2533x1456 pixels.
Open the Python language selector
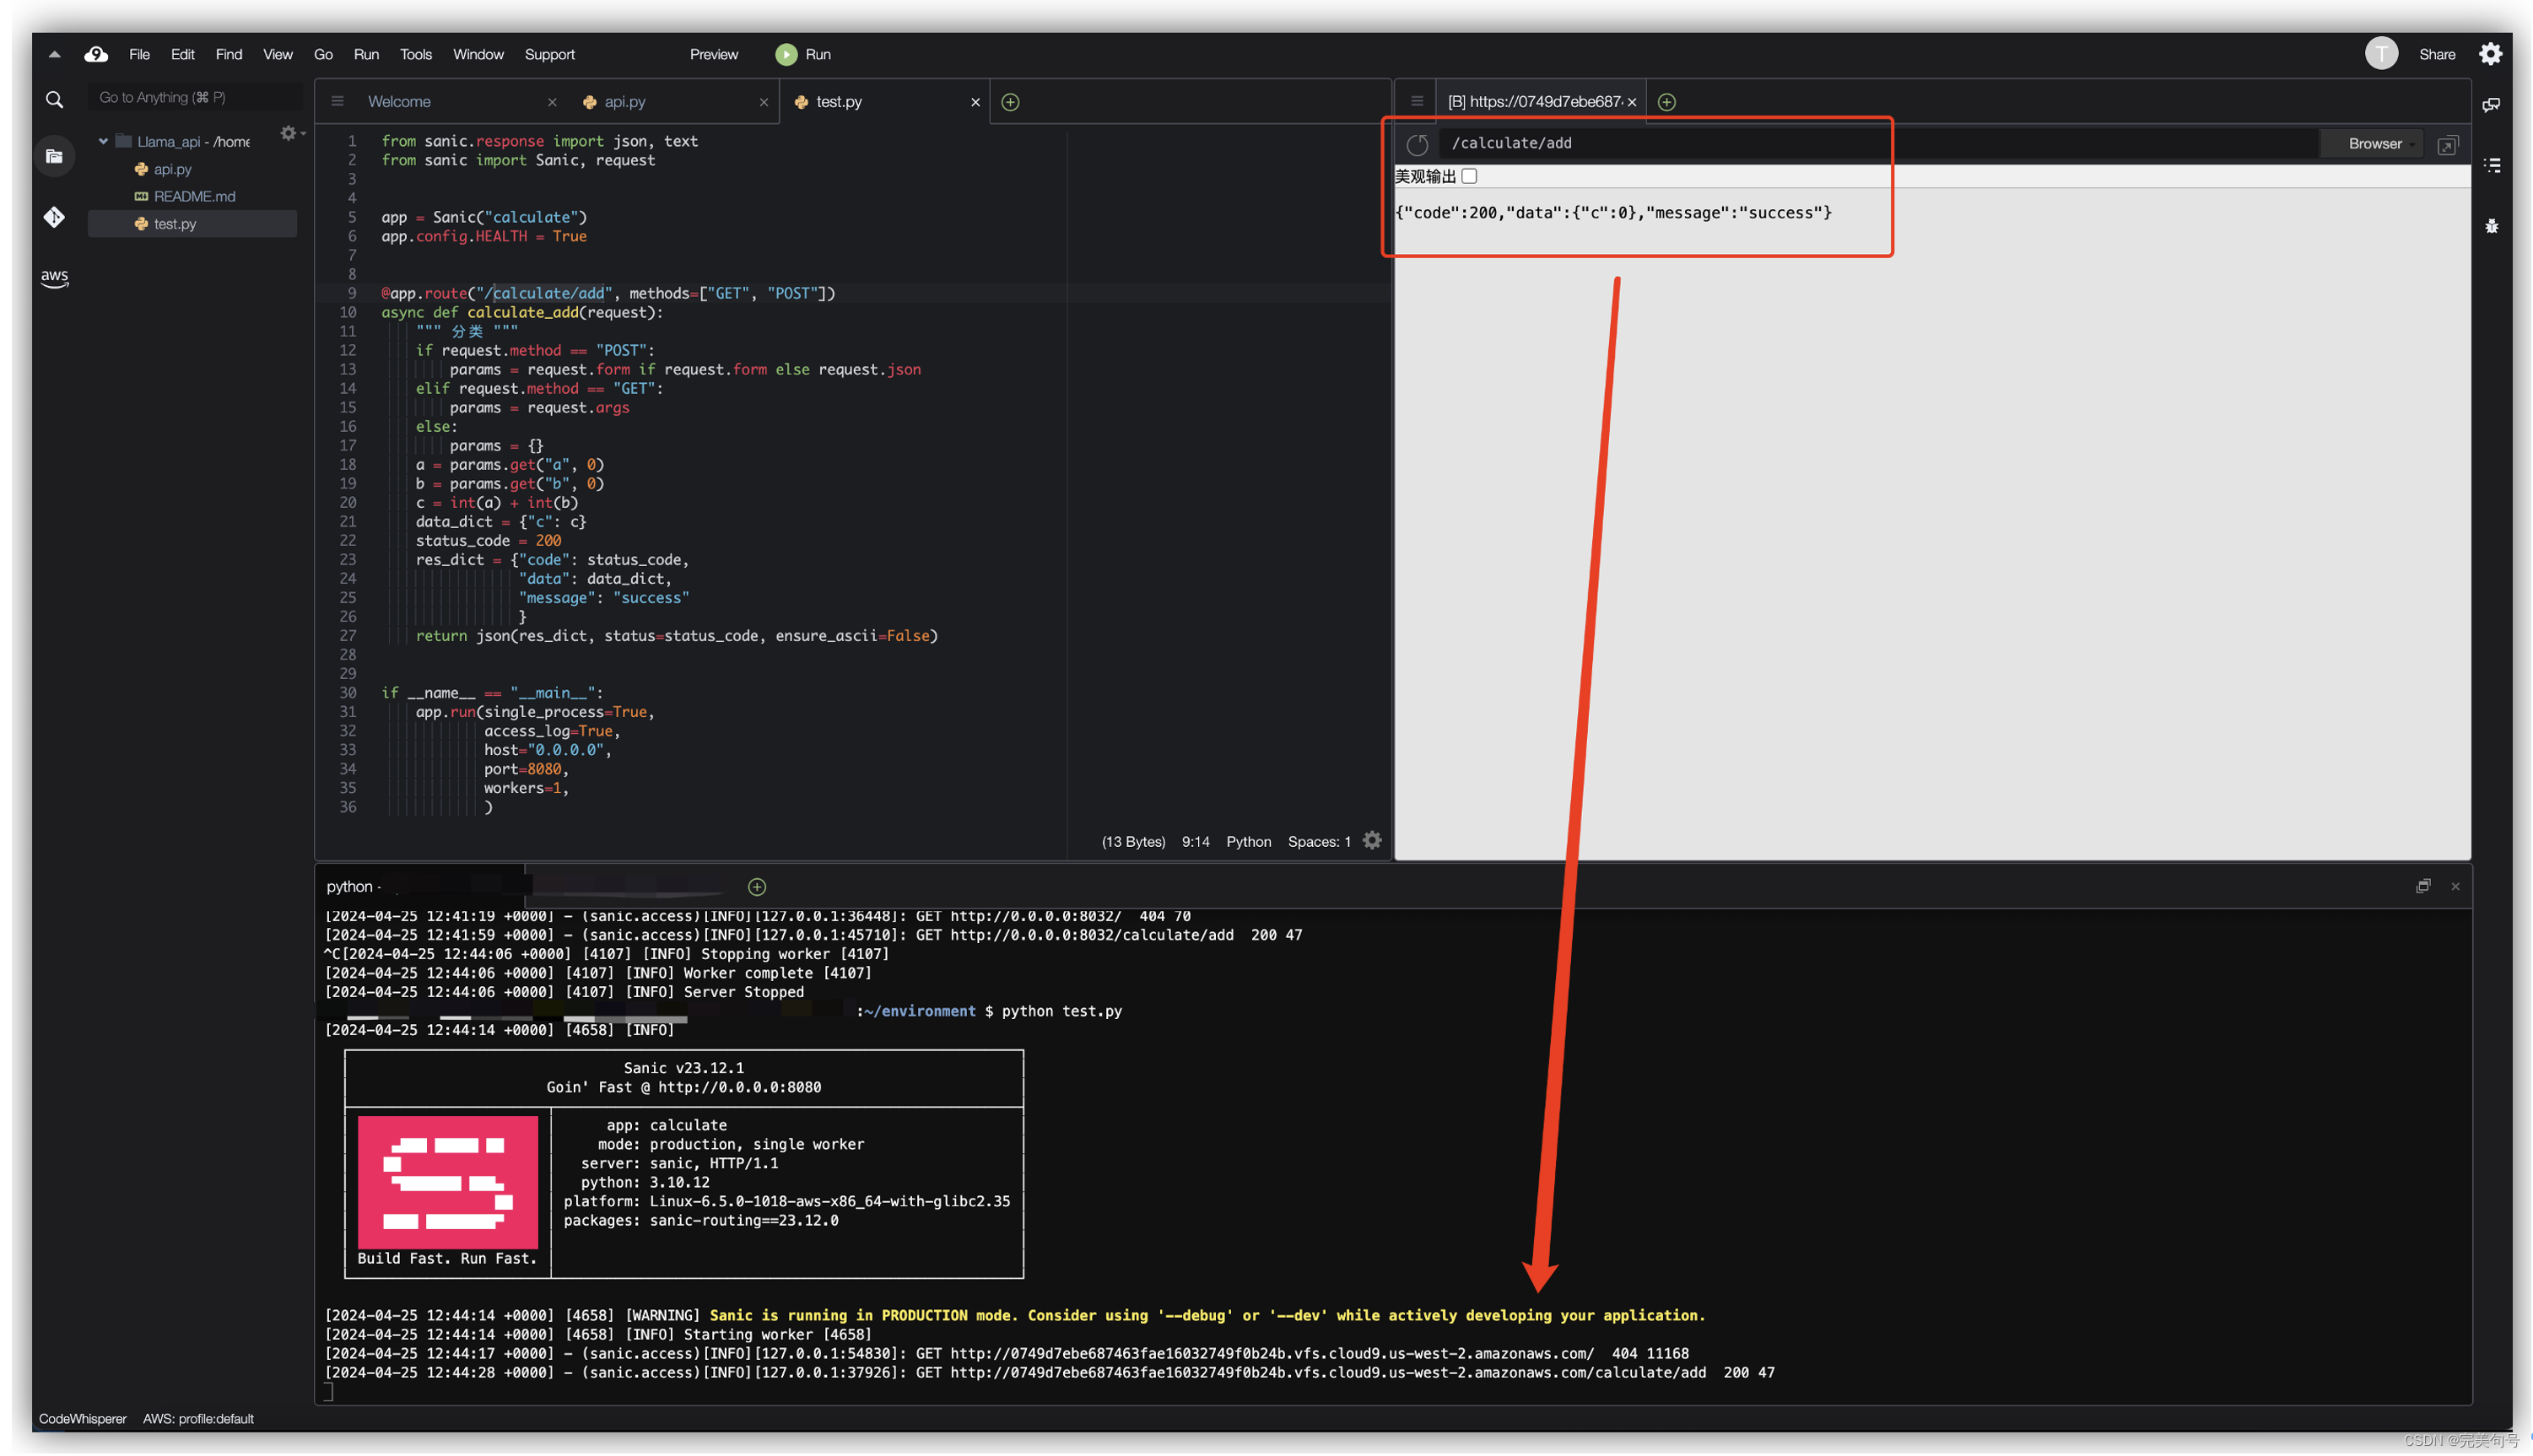click(x=1248, y=842)
